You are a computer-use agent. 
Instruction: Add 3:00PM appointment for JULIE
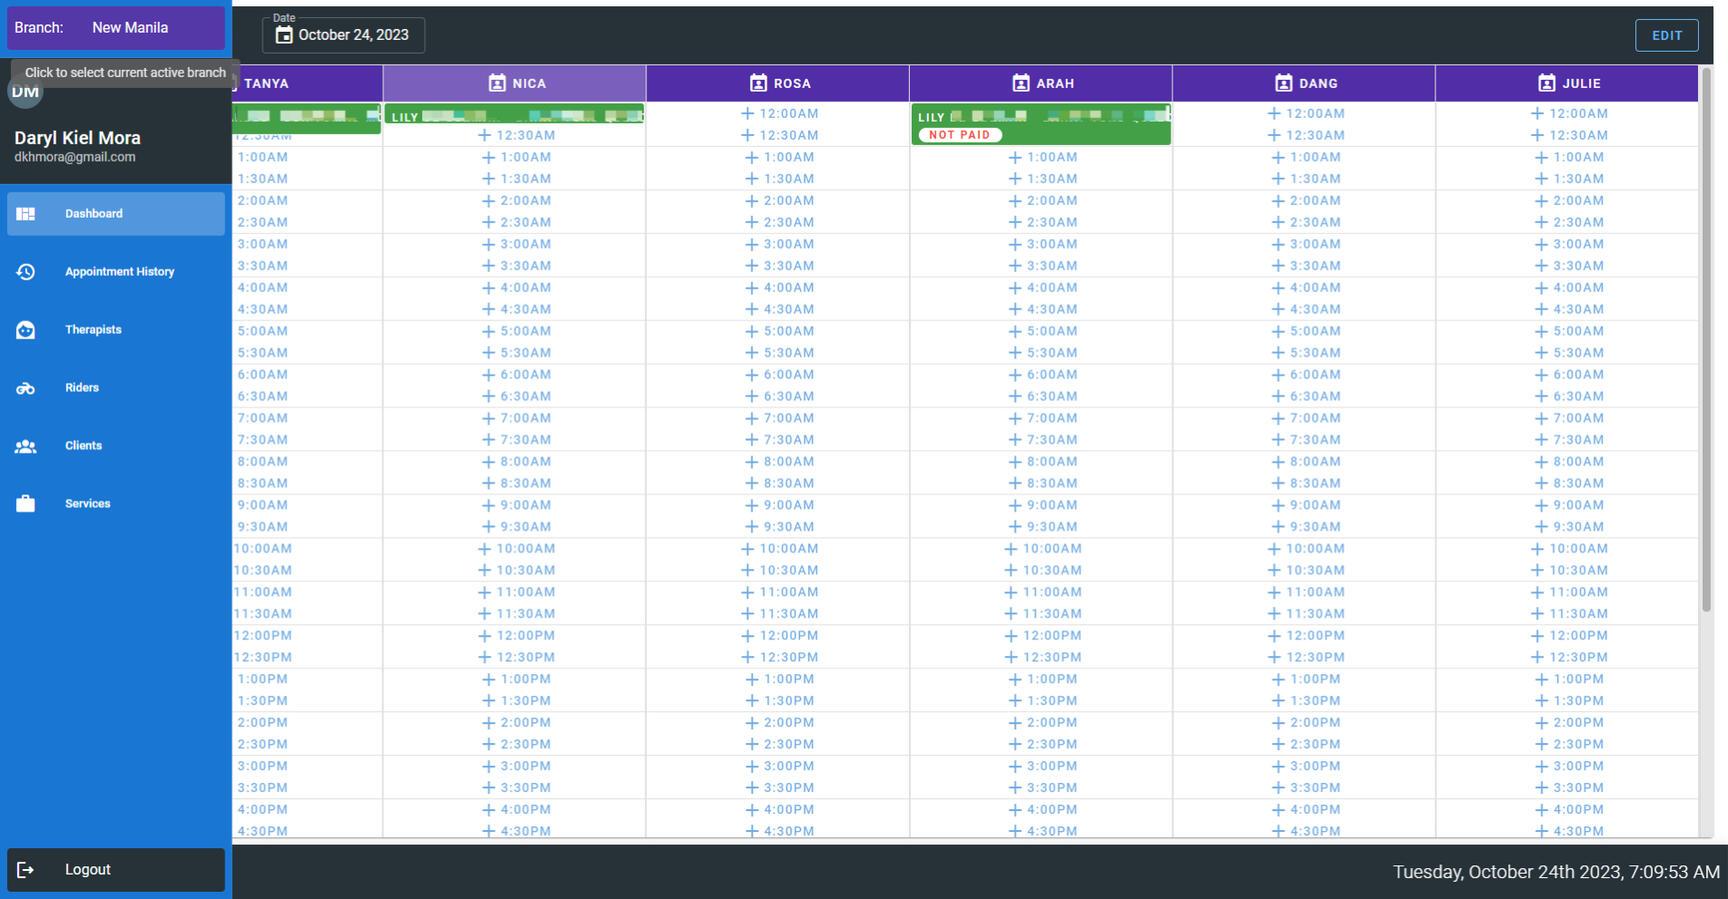tap(1568, 766)
